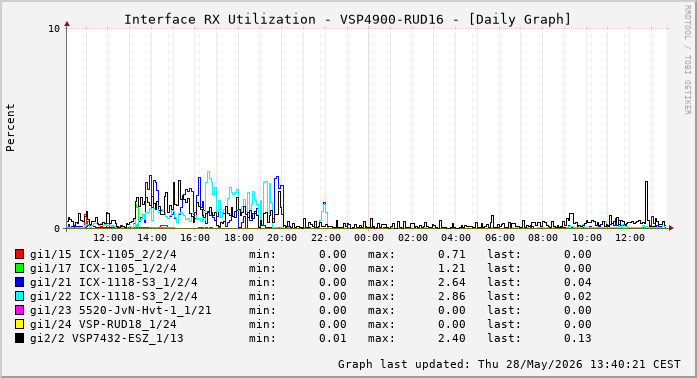
Task: Click legend label gi1/22 ICX-1118-S3_2/2/4
Action: pos(114,296)
